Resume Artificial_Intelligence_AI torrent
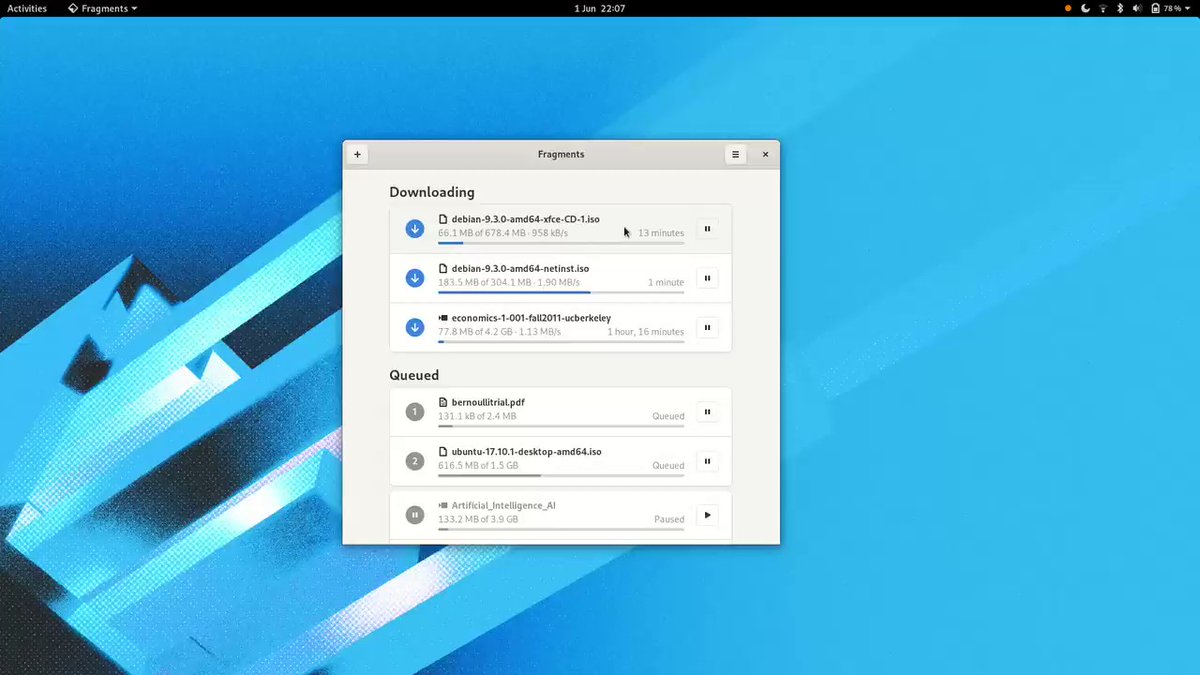Screen dimensions: 1200x675 click(707, 515)
